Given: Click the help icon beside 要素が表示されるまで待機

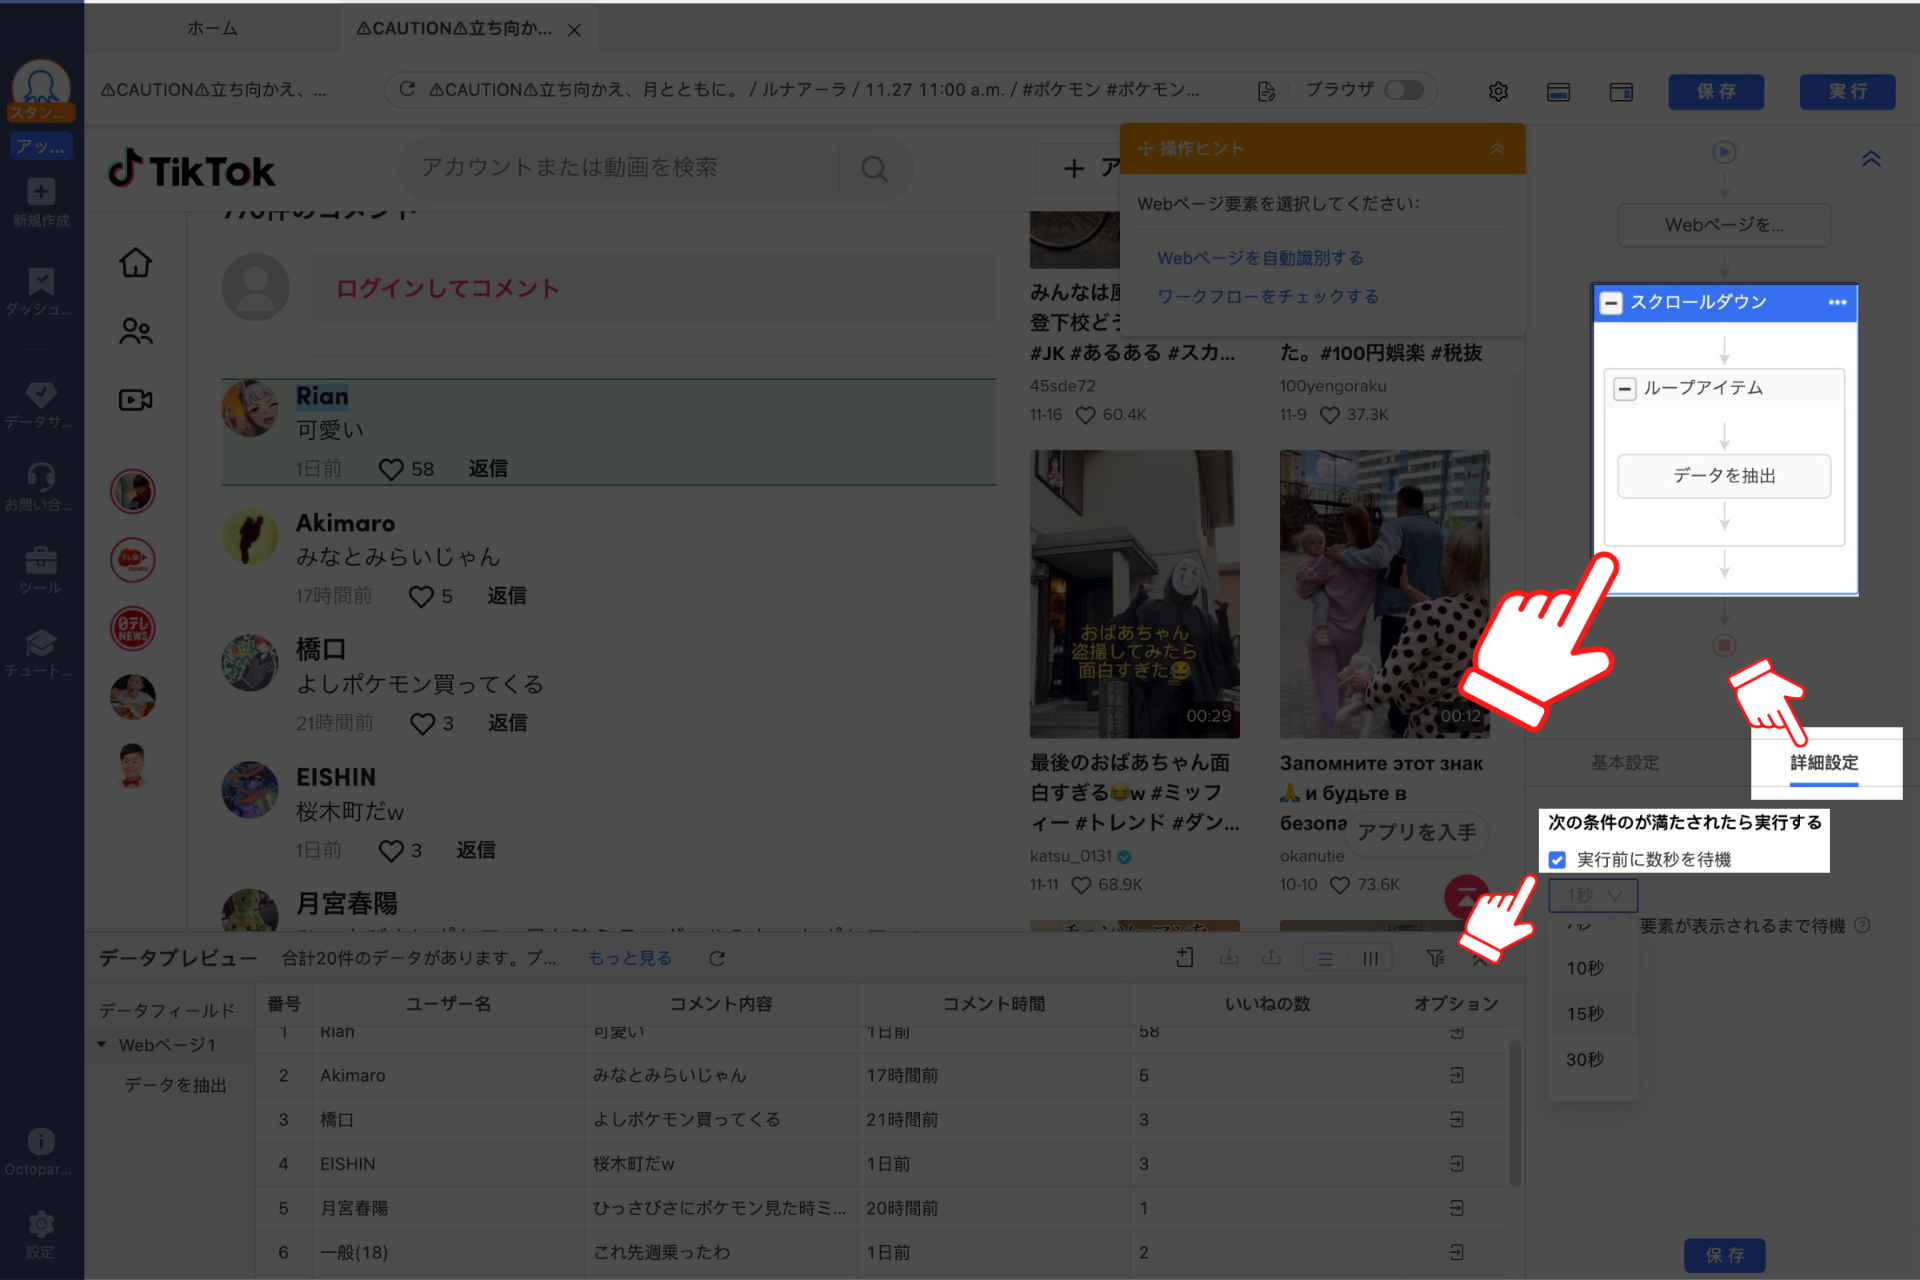Looking at the screenshot, I should coord(1862,925).
